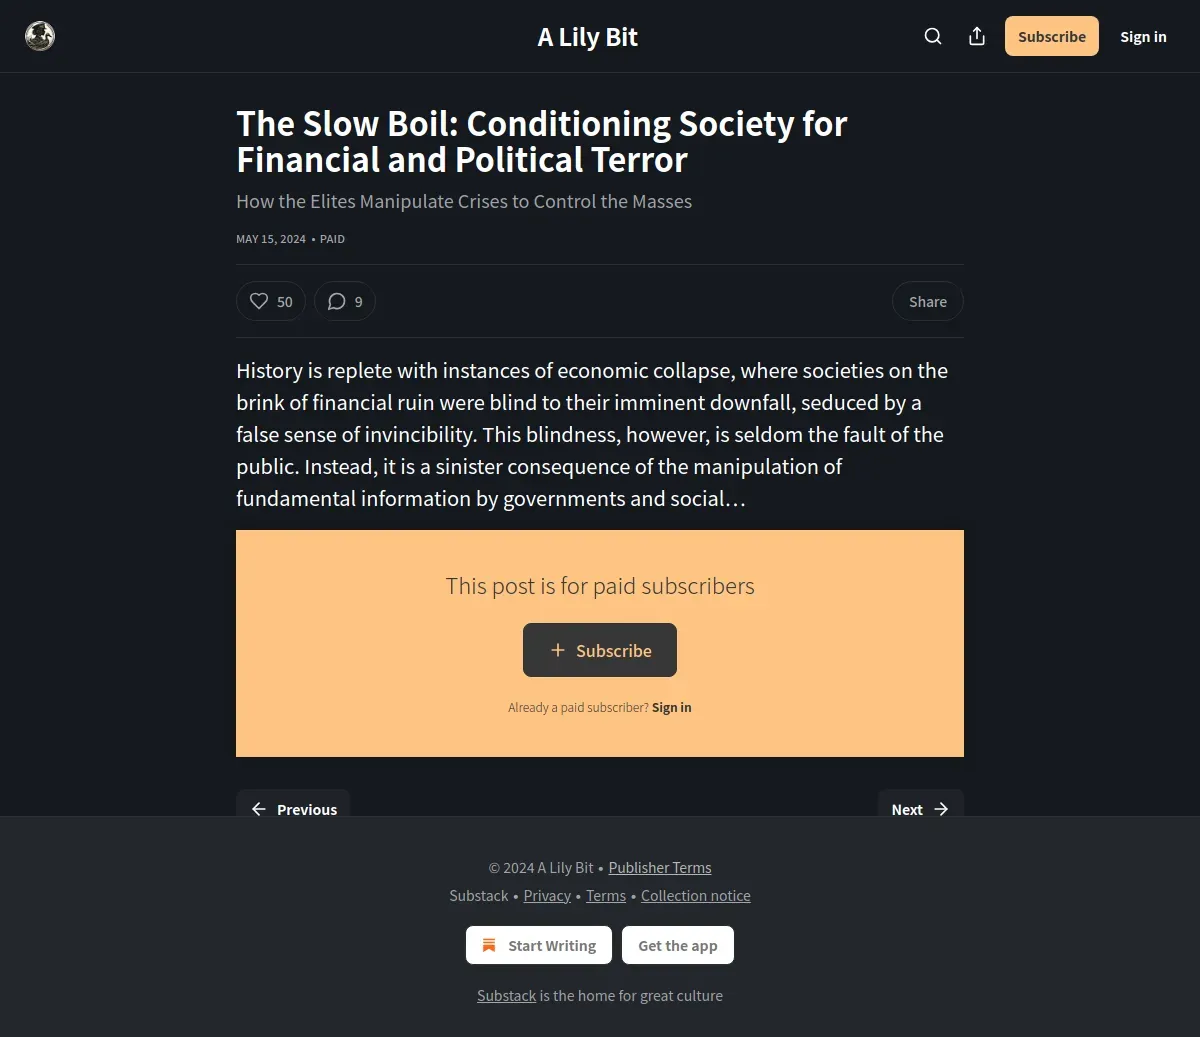Like the post with heart icon
This screenshot has height=1037, width=1200.
pyautogui.click(x=259, y=301)
